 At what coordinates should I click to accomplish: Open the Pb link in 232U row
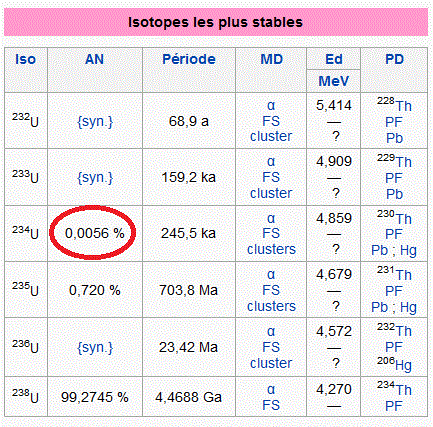[x=395, y=138]
